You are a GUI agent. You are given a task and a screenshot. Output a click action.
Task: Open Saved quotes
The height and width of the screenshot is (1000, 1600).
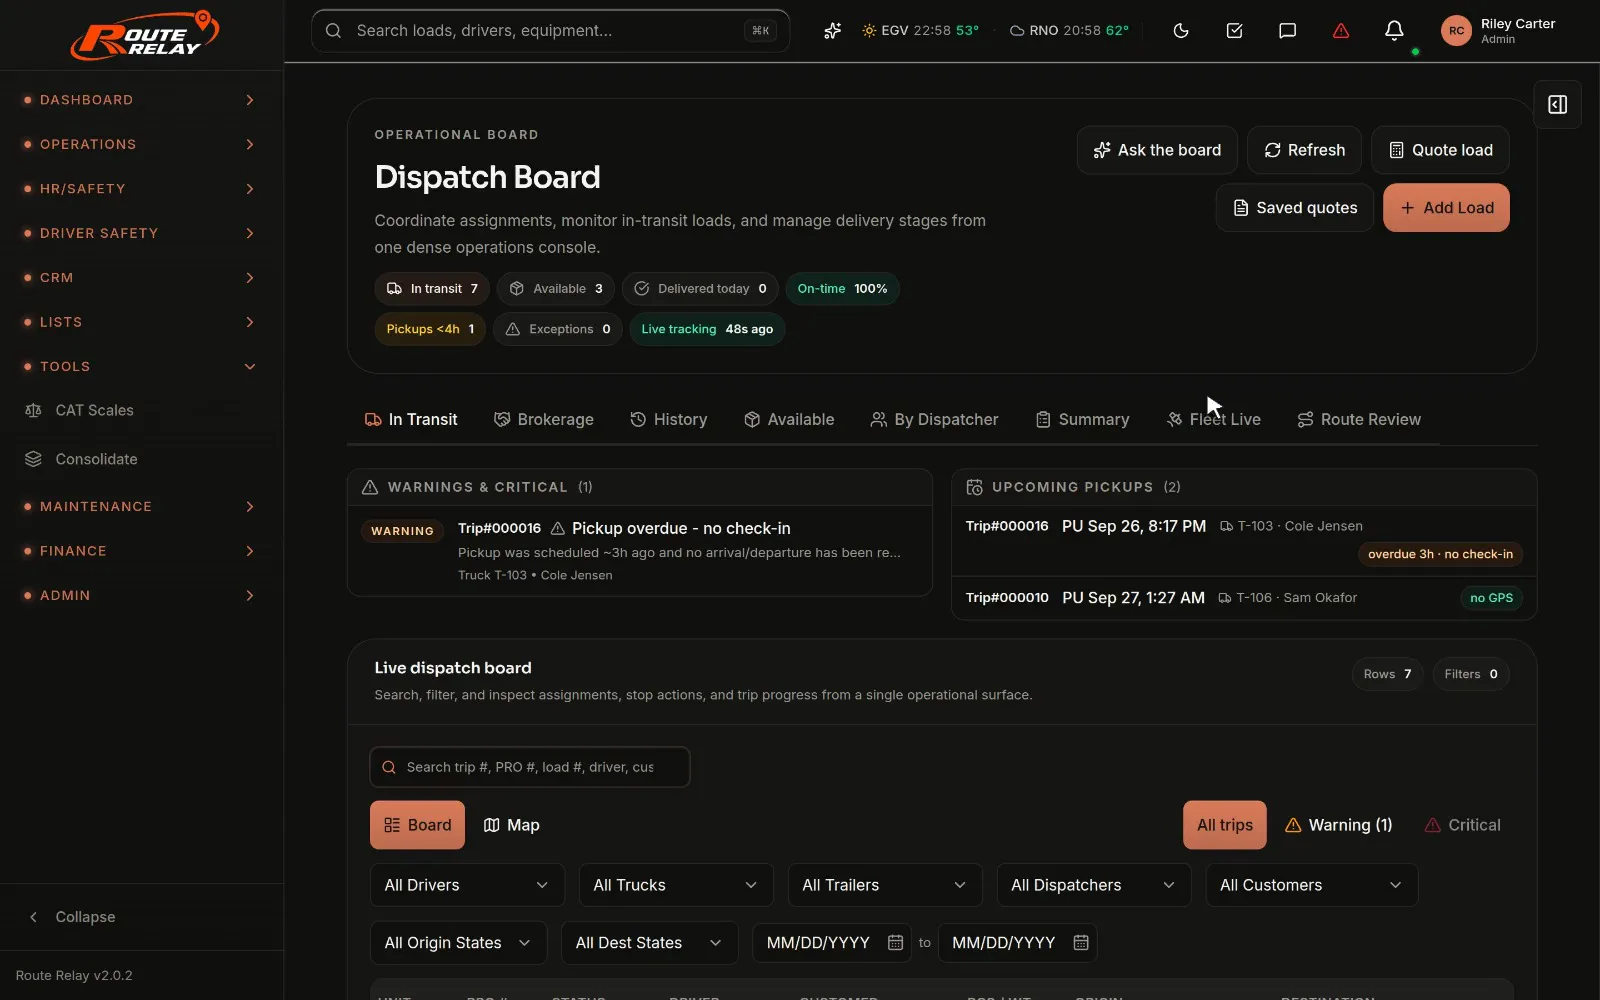tap(1295, 208)
